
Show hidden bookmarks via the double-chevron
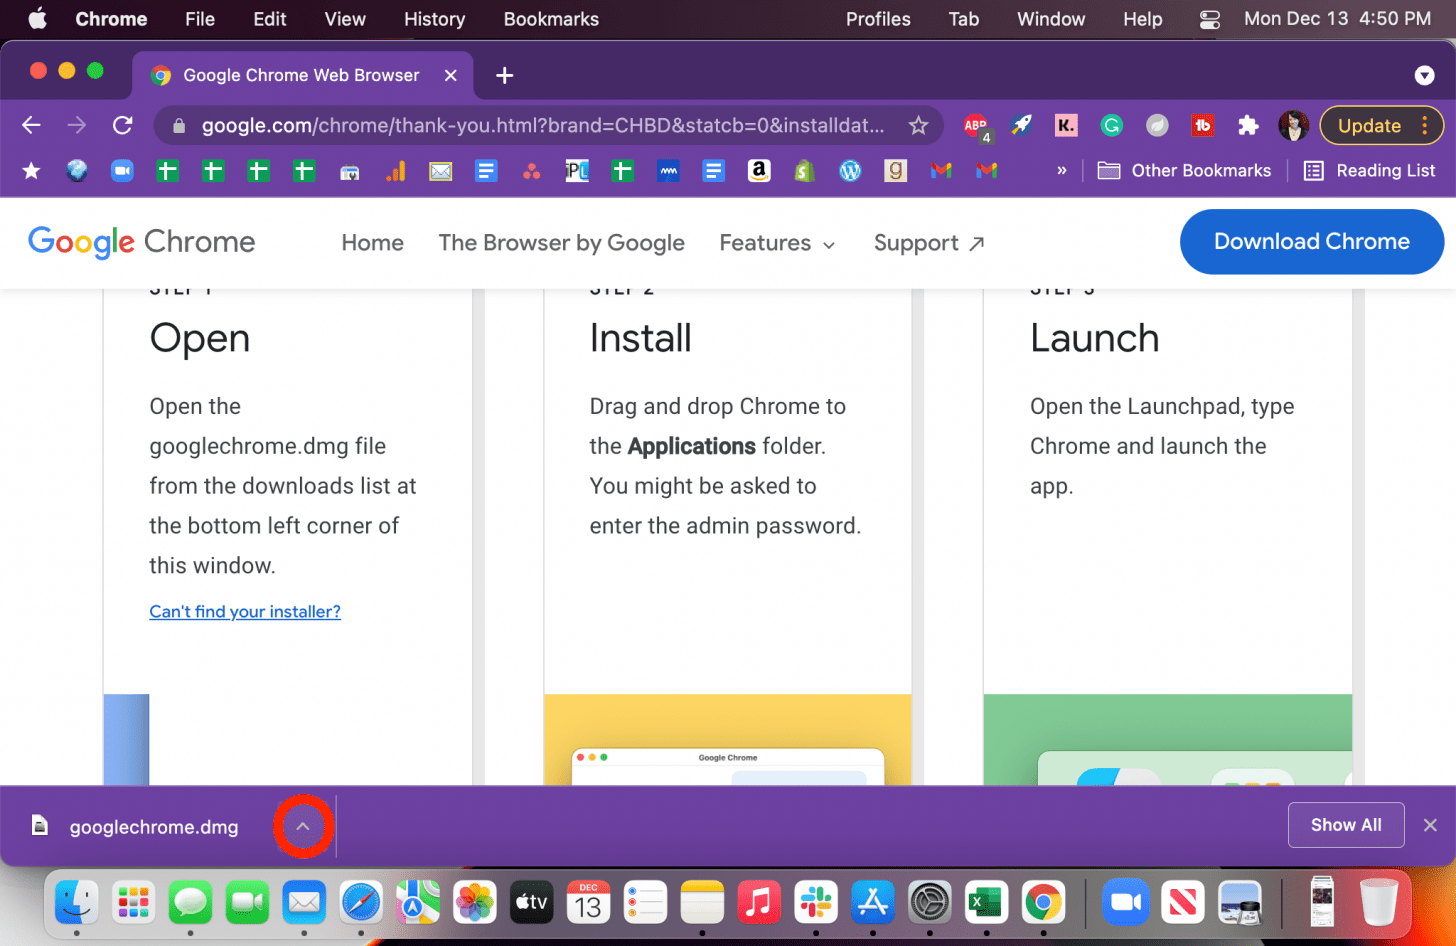click(x=1060, y=171)
